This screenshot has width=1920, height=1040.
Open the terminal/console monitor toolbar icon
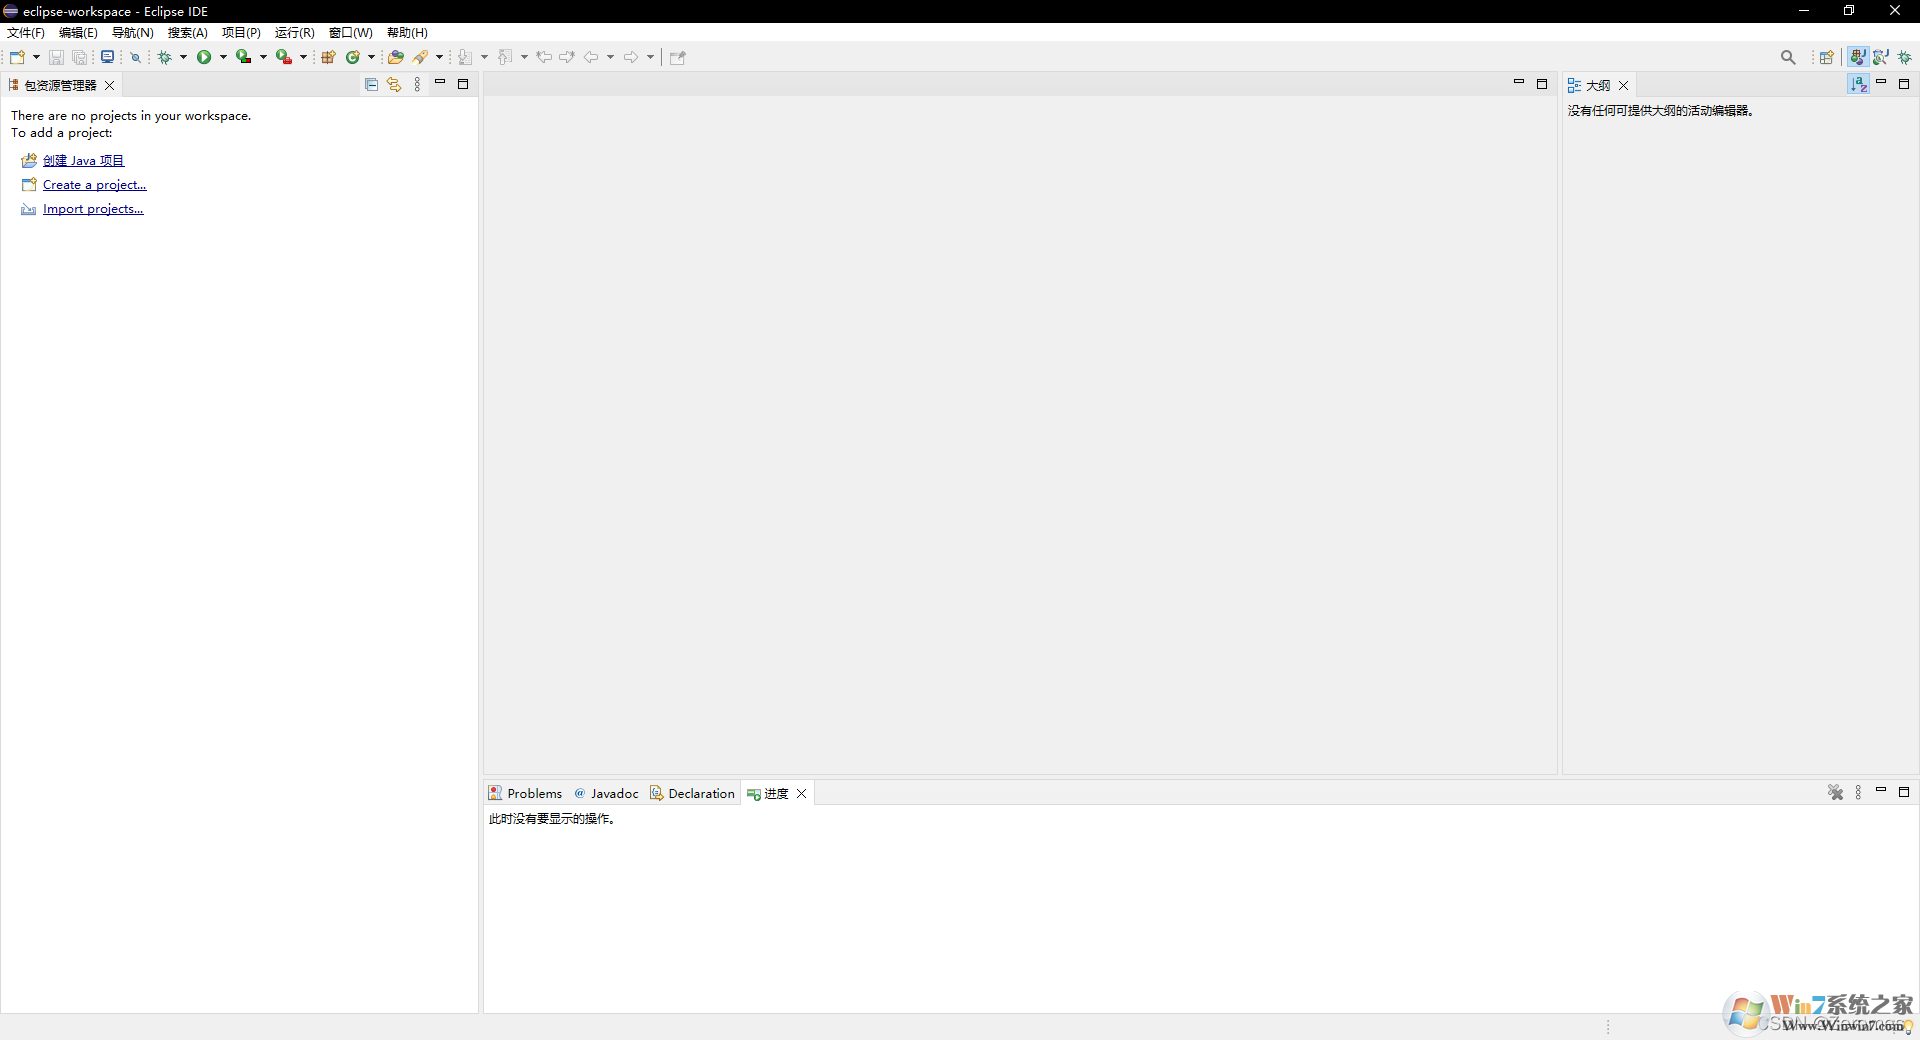click(107, 57)
